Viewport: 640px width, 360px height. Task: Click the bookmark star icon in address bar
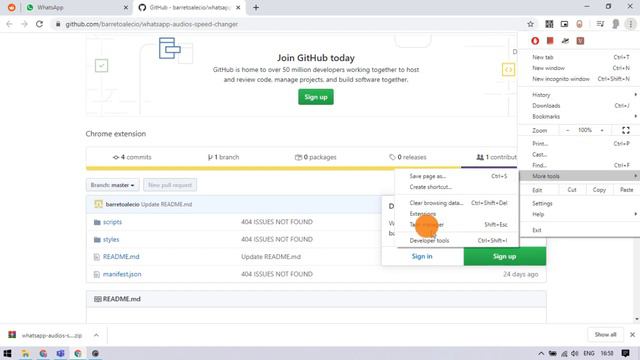click(x=530, y=24)
